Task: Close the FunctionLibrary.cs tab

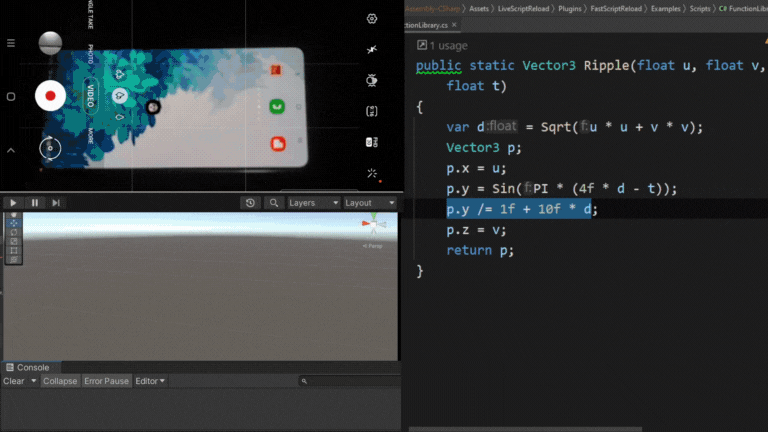Action: point(454,25)
